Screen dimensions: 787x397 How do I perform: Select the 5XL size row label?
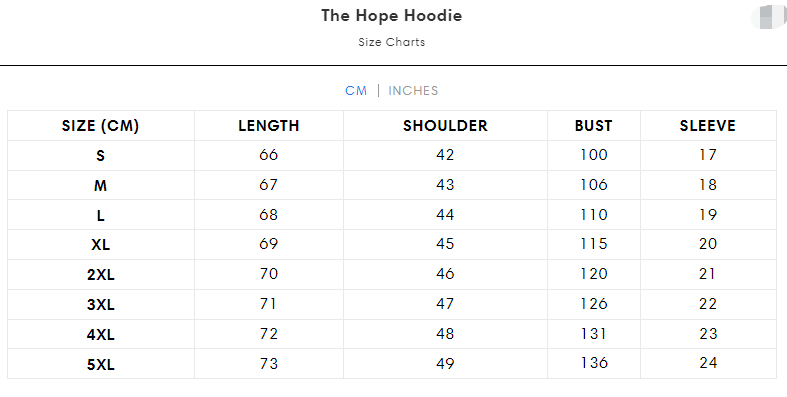click(100, 364)
